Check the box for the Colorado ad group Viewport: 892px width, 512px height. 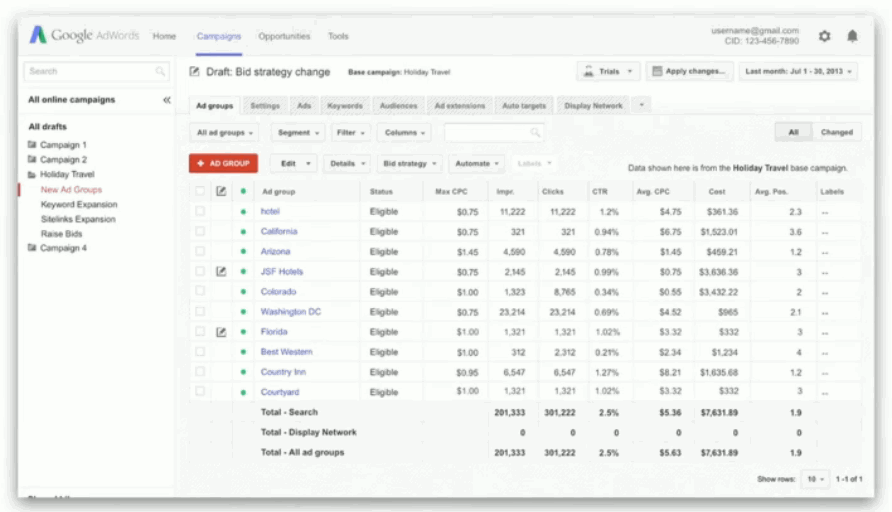[200, 291]
